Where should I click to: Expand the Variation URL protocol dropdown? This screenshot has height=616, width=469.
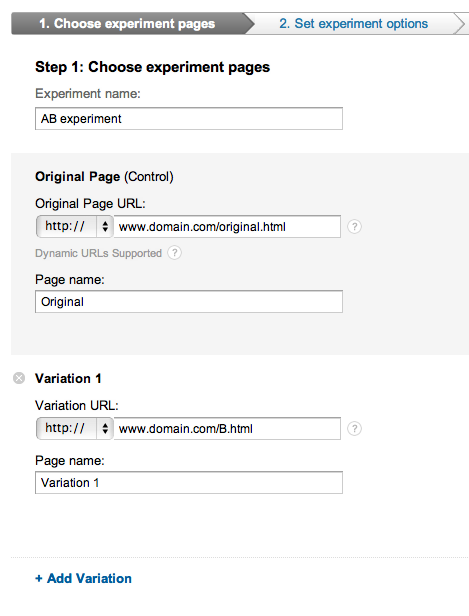[75, 428]
